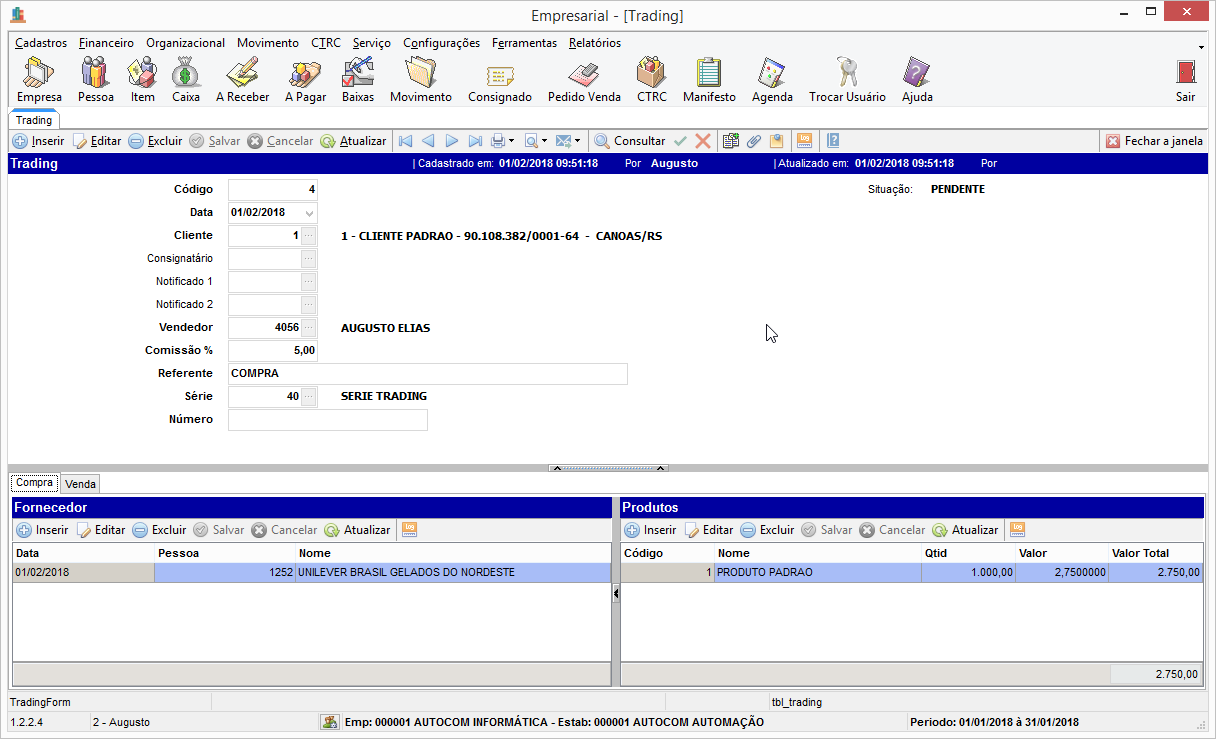Image resolution: width=1216 pixels, height=739 pixels.
Task: Open the Financeiro menu
Action: point(106,43)
